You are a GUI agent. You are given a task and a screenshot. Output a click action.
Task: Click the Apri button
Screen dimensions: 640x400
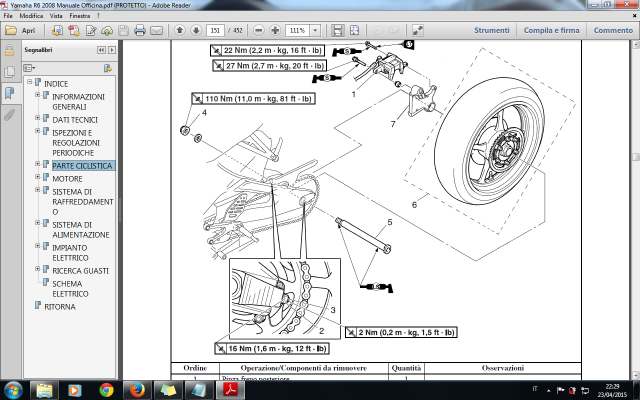click(25, 31)
